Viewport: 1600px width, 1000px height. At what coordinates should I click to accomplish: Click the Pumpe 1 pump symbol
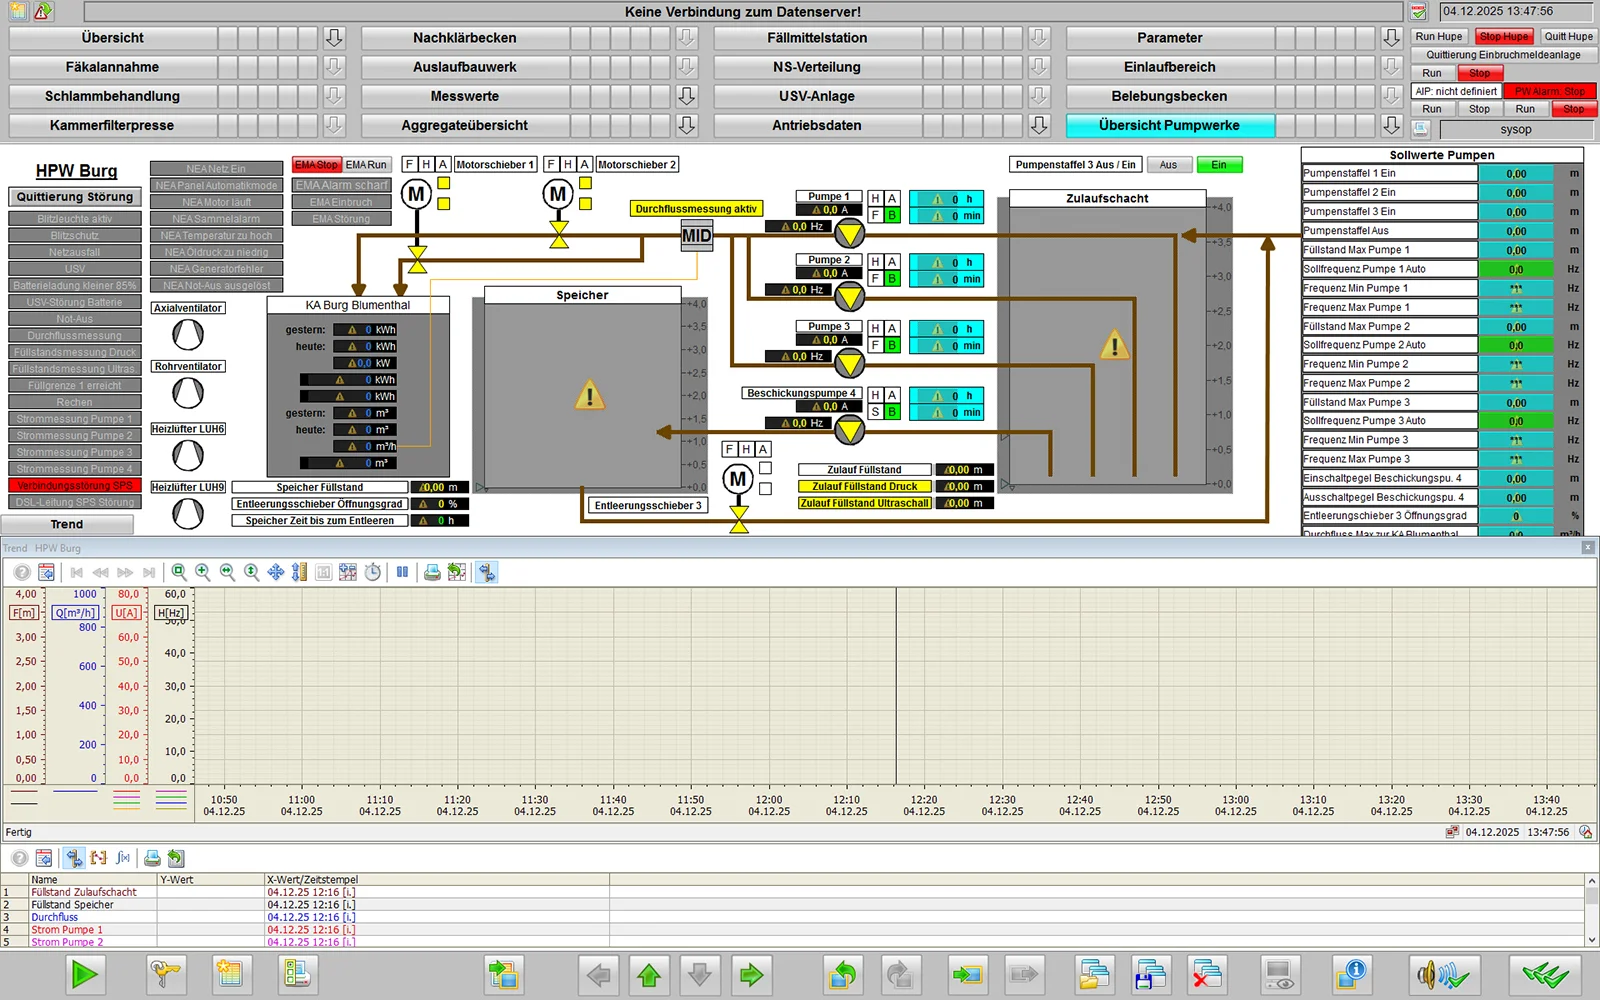point(849,234)
